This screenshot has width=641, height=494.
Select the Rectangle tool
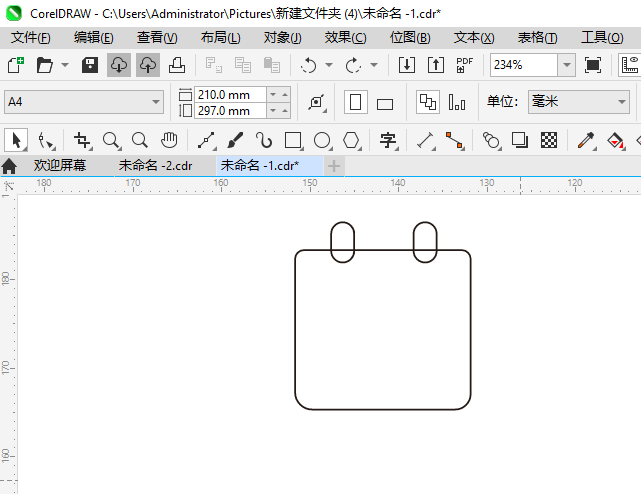294,141
